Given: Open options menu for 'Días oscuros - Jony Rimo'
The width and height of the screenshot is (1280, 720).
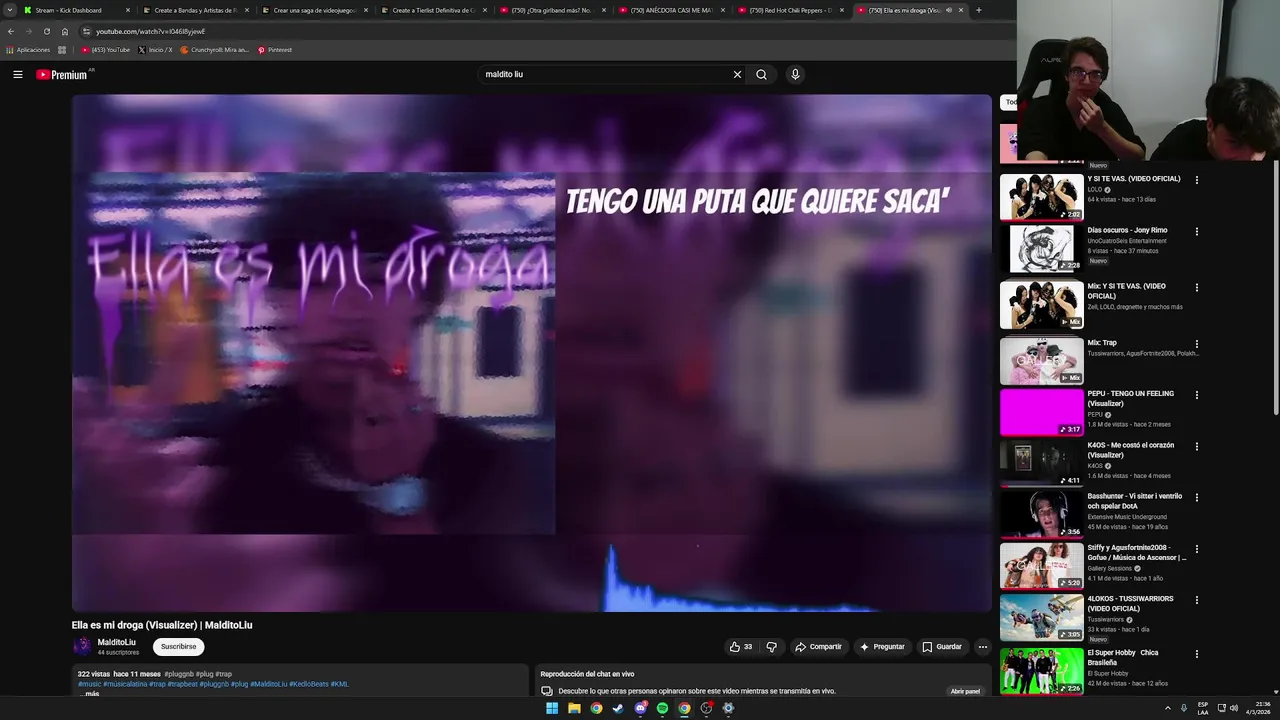Looking at the screenshot, I should [x=1196, y=231].
